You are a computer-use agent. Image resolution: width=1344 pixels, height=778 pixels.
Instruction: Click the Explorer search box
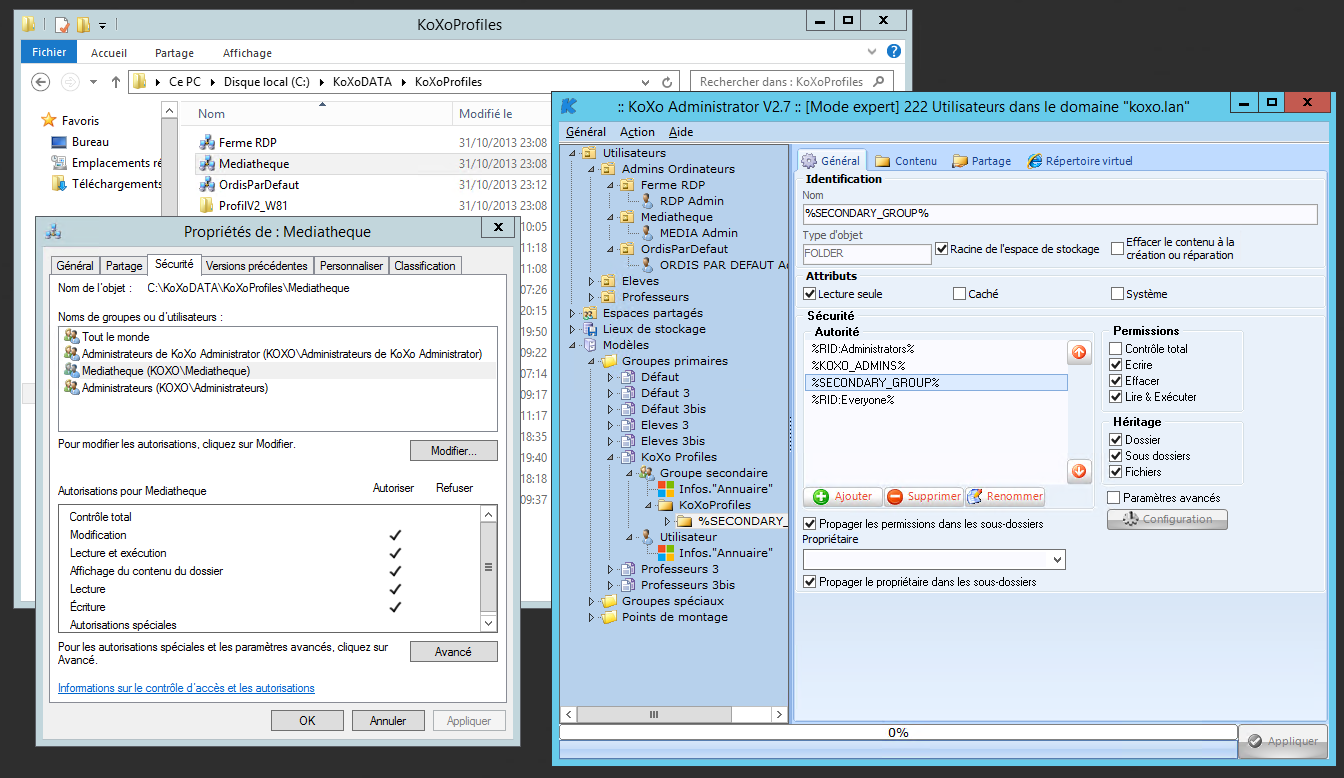(x=791, y=82)
